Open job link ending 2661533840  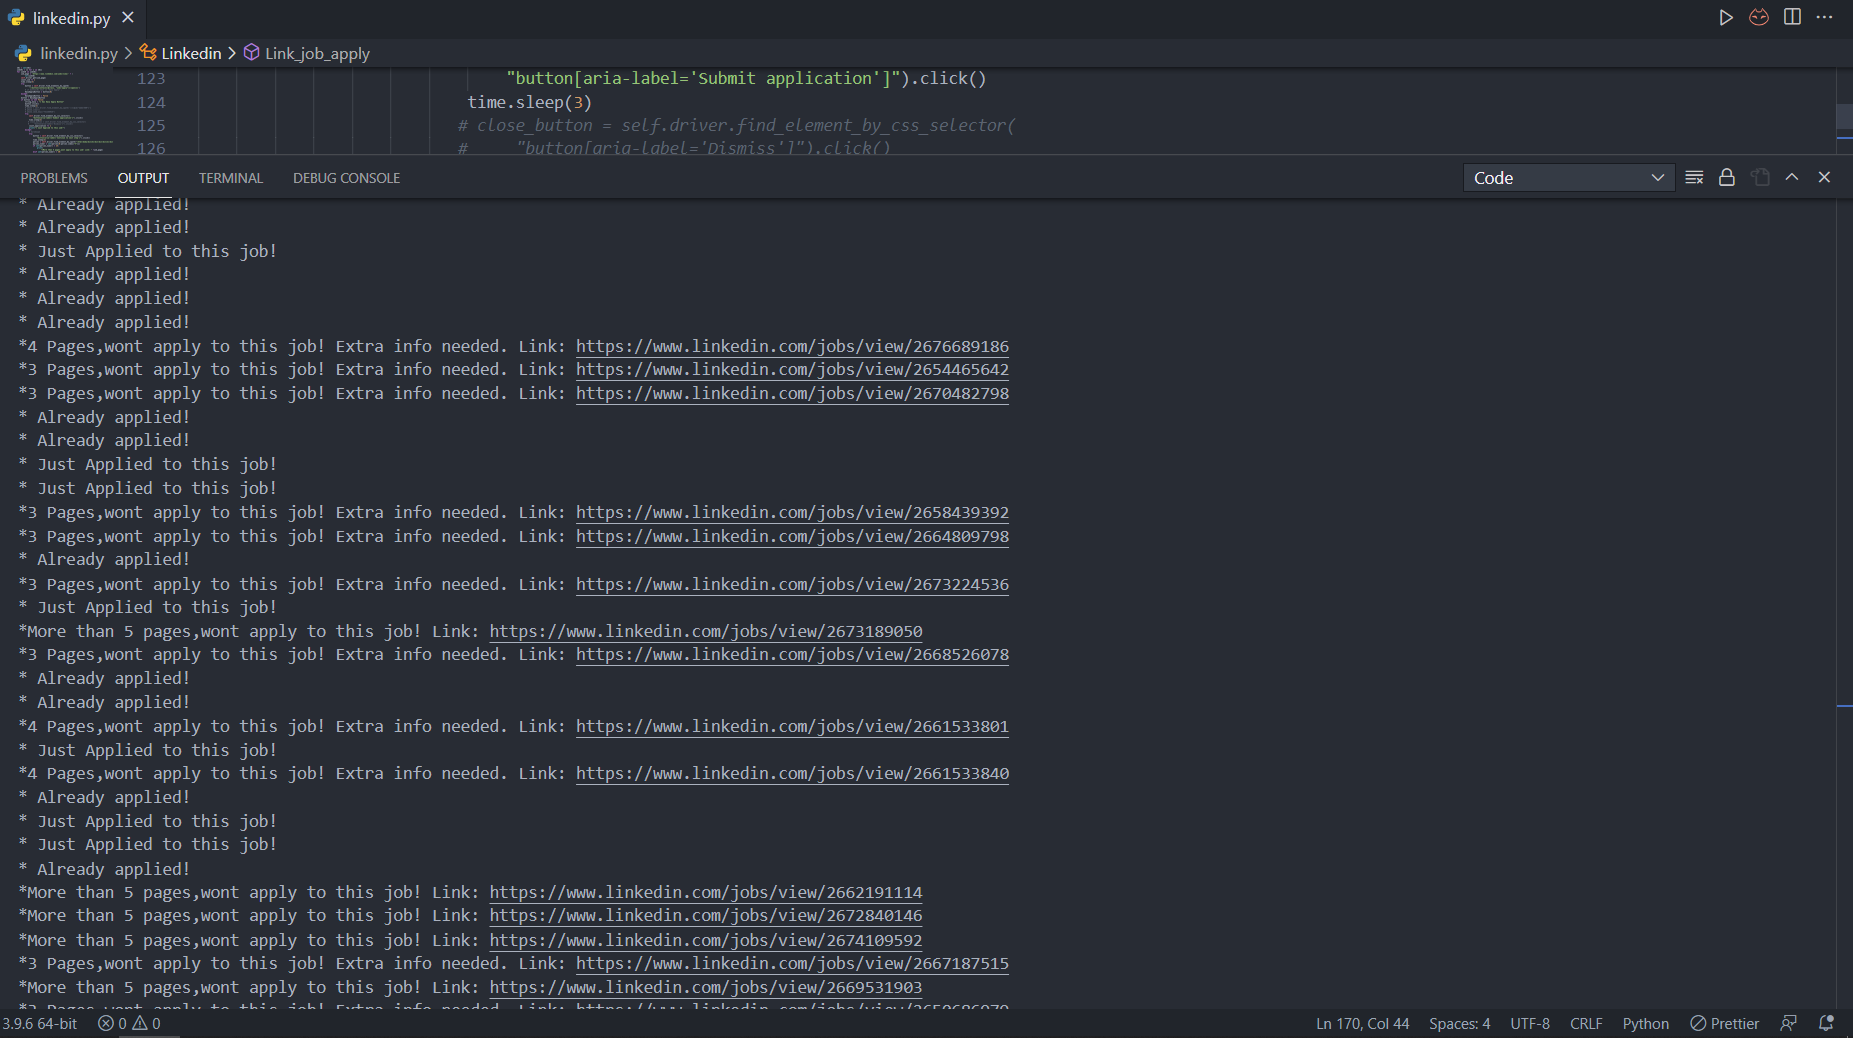792,773
